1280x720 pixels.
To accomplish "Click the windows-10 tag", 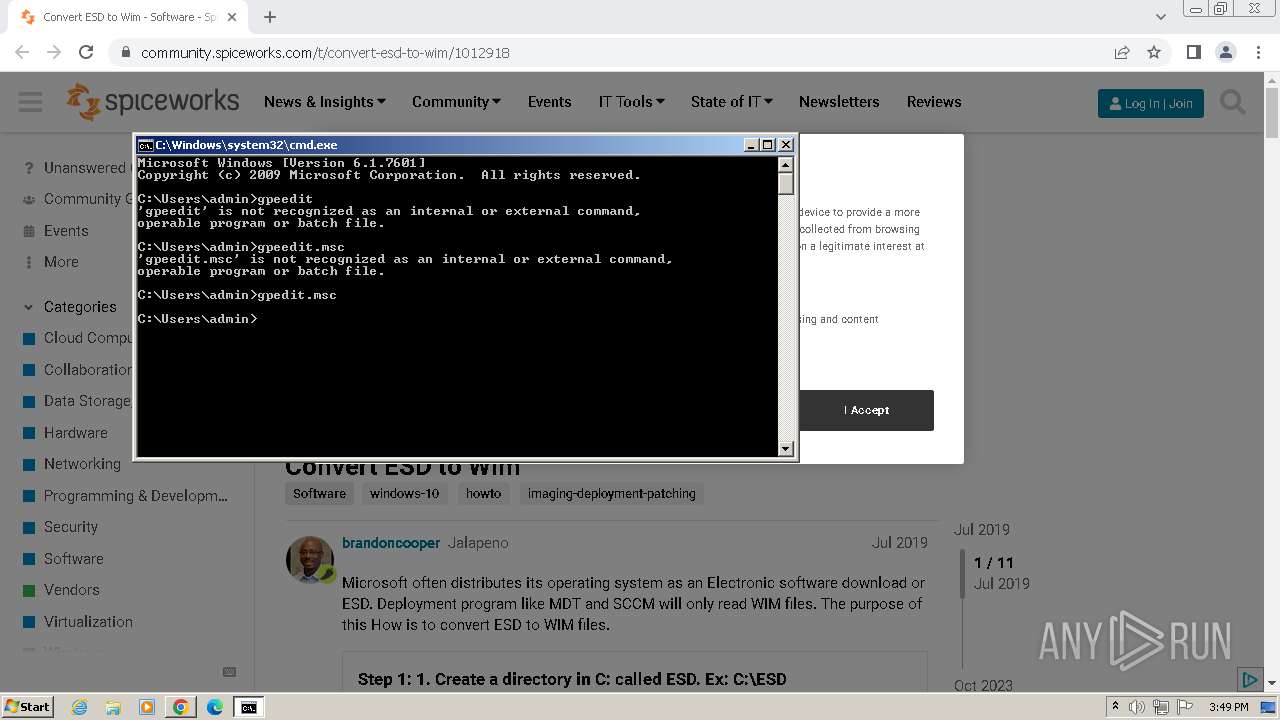I will (404, 494).
